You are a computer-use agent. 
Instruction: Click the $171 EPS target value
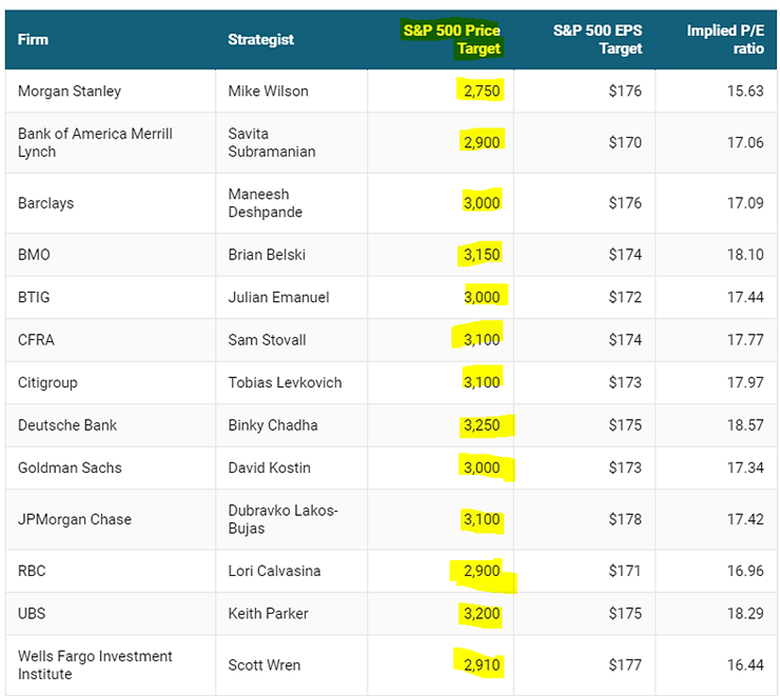click(625, 571)
